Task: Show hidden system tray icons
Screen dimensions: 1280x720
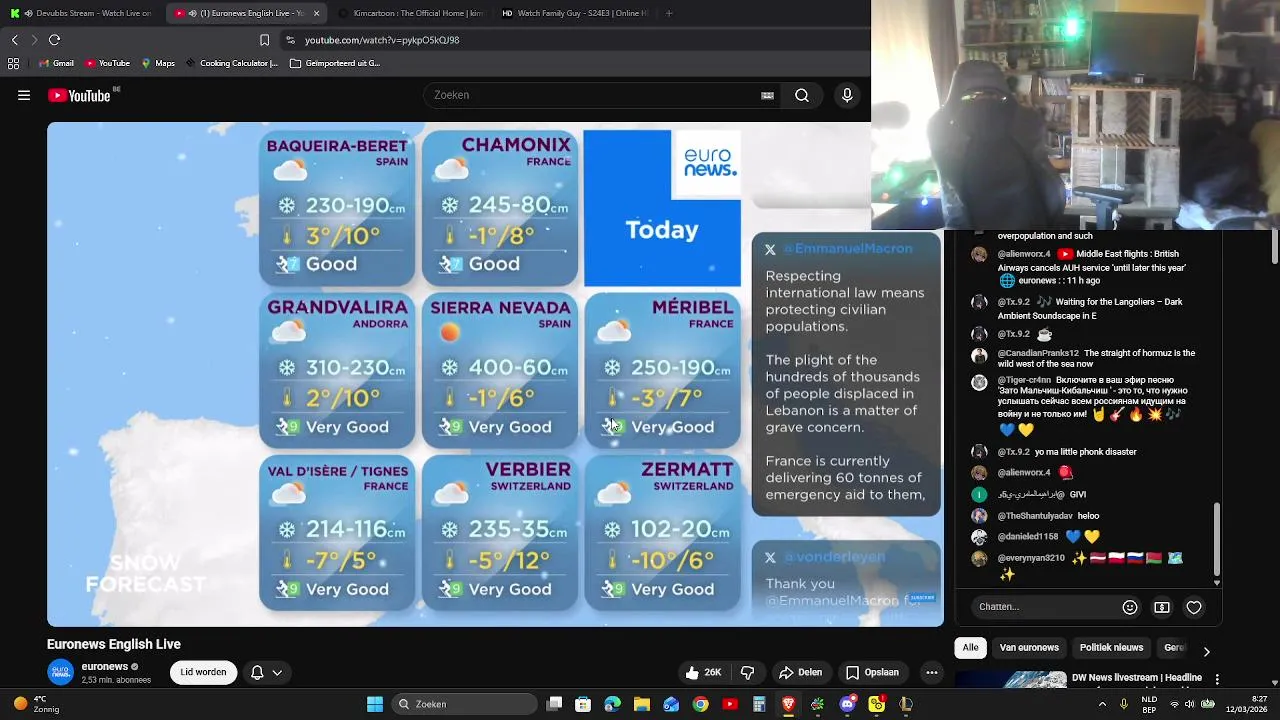Action: 1104,704
